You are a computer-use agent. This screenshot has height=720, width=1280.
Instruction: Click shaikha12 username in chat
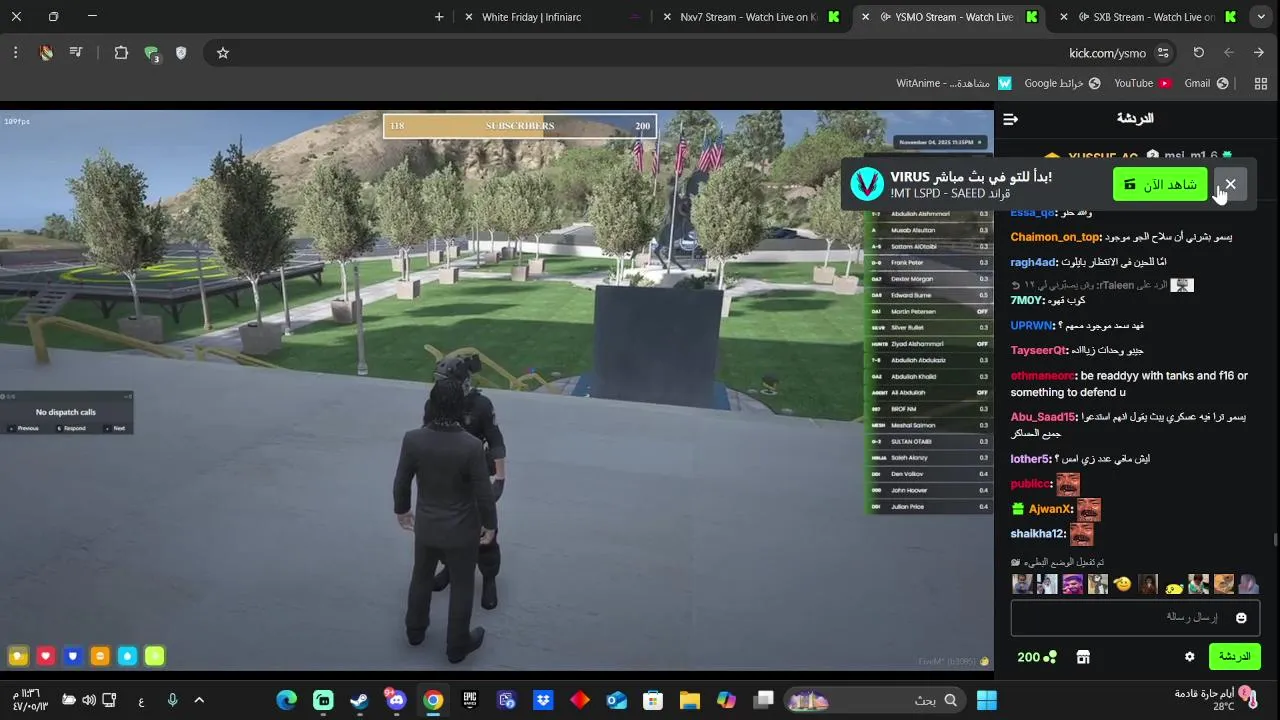pos(1037,534)
